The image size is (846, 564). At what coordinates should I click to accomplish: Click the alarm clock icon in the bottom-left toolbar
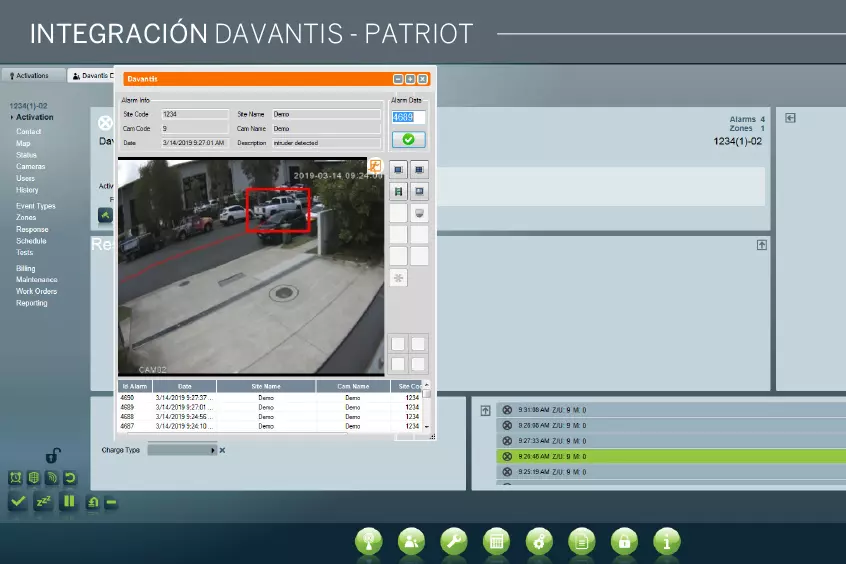pos(16,478)
